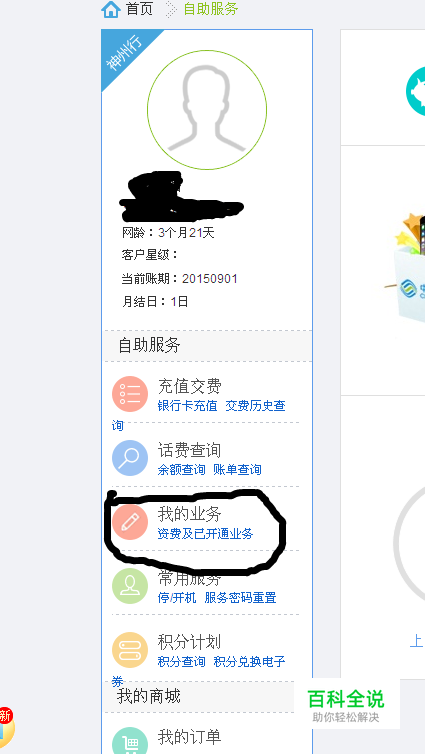Viewport: 425px width, 754px height.
Task: Select the 我的业务 pencil icon
Action: 130,522
